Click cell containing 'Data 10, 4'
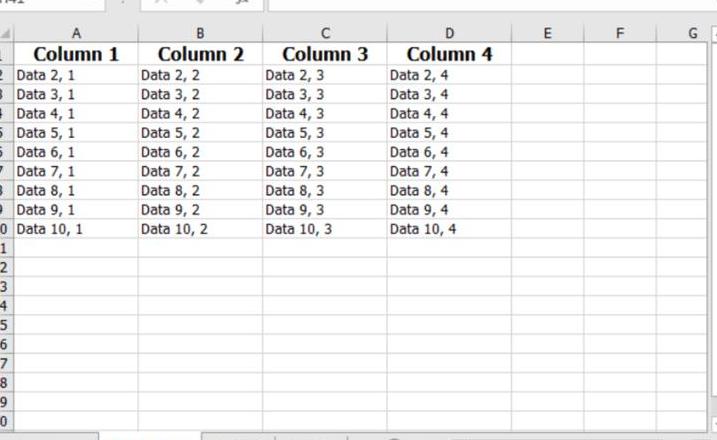The width and height of the screenshot is (717, 440). point(449,229)
